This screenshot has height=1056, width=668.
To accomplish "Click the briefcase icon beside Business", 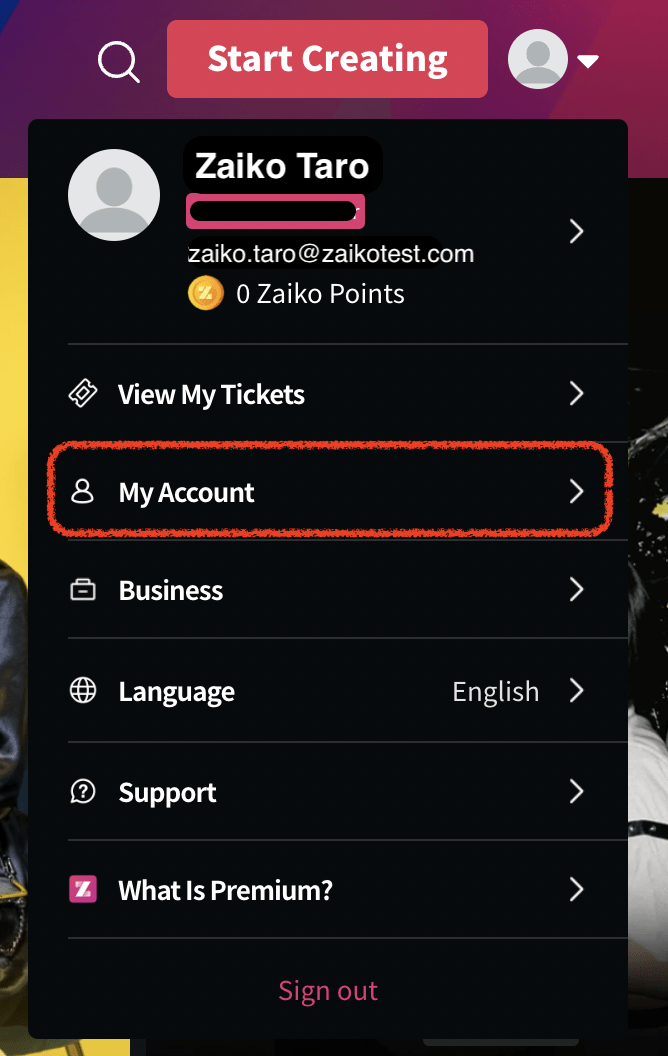I will pos(83,590).
